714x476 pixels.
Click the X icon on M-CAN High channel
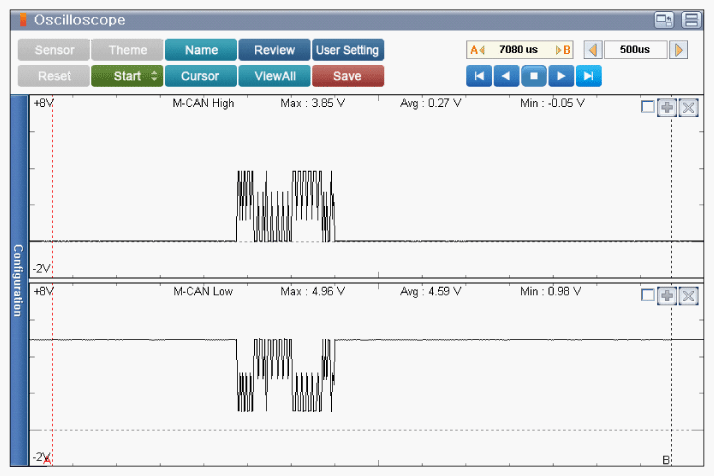pos(688,108)
